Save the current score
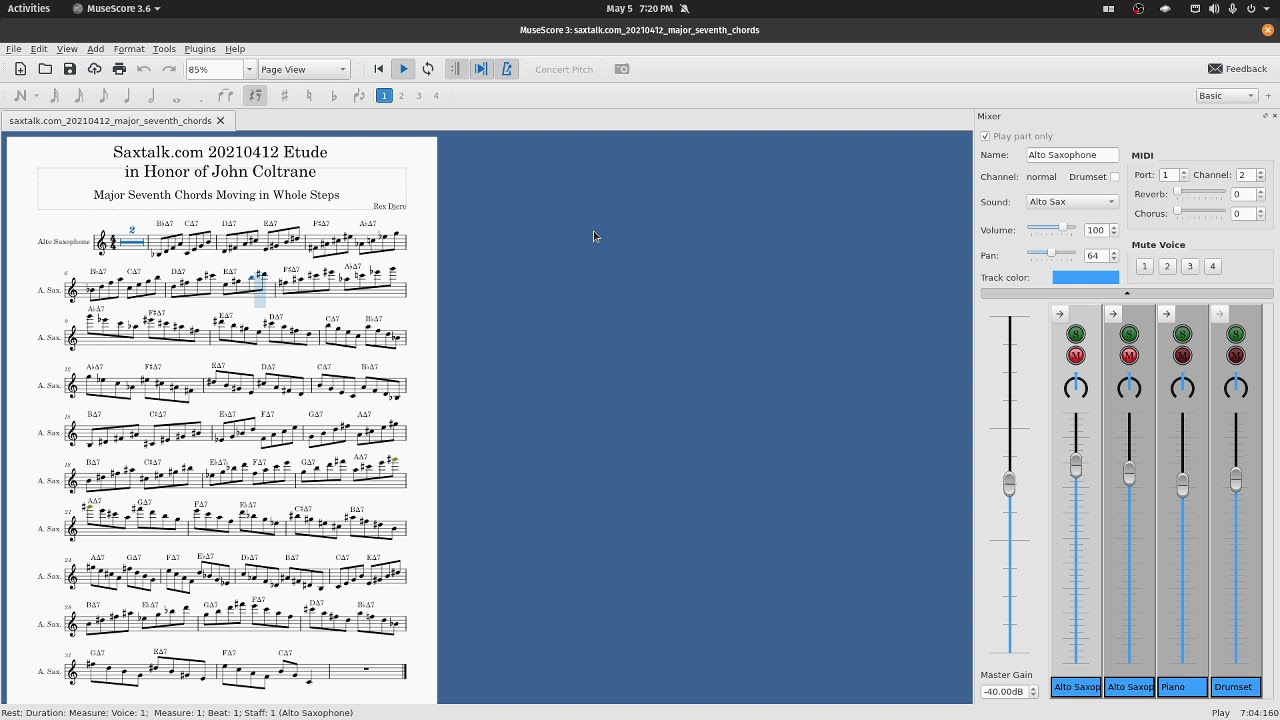This screenshot has width=1280, height=720. pos(69,69)
